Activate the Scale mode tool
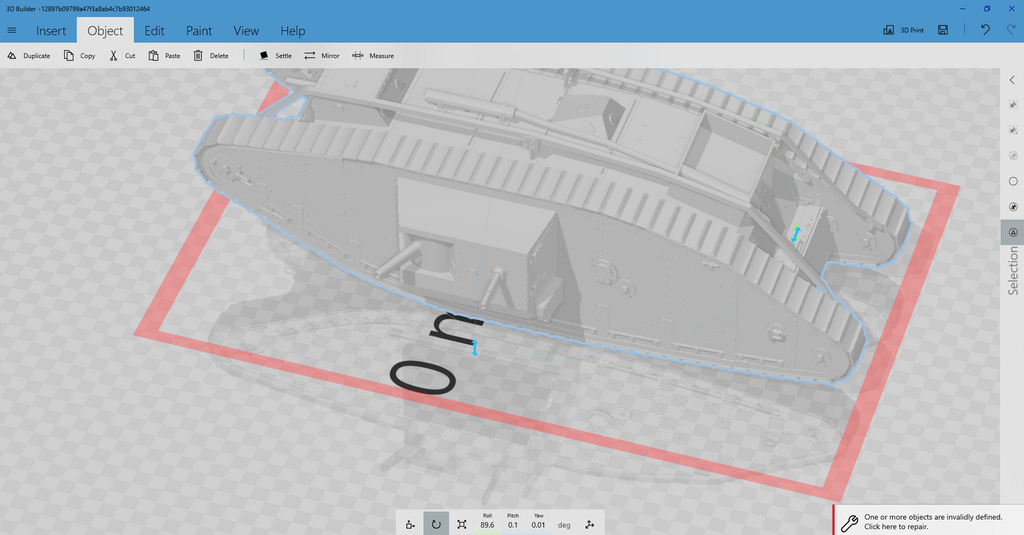 (461, 523)
